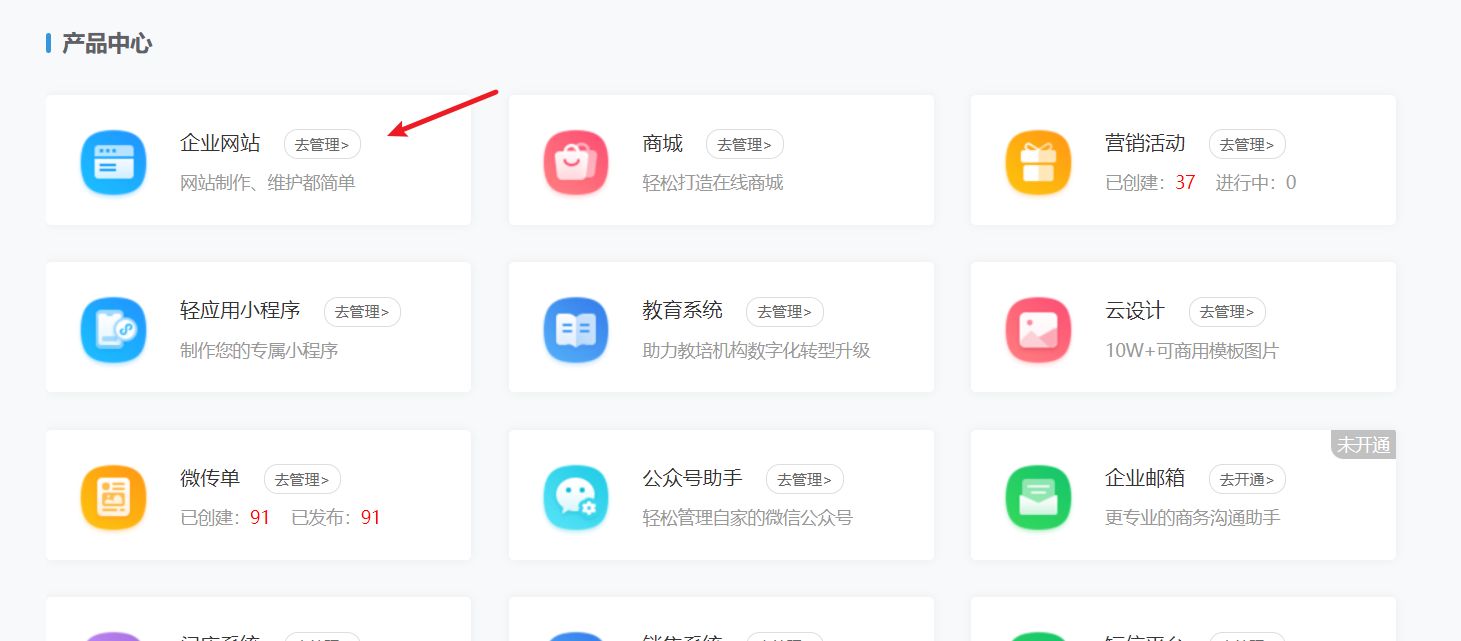This screenshot has height=641, width=1461.
Task: Click the 企业网站 blue website icon
Action: 113,160
